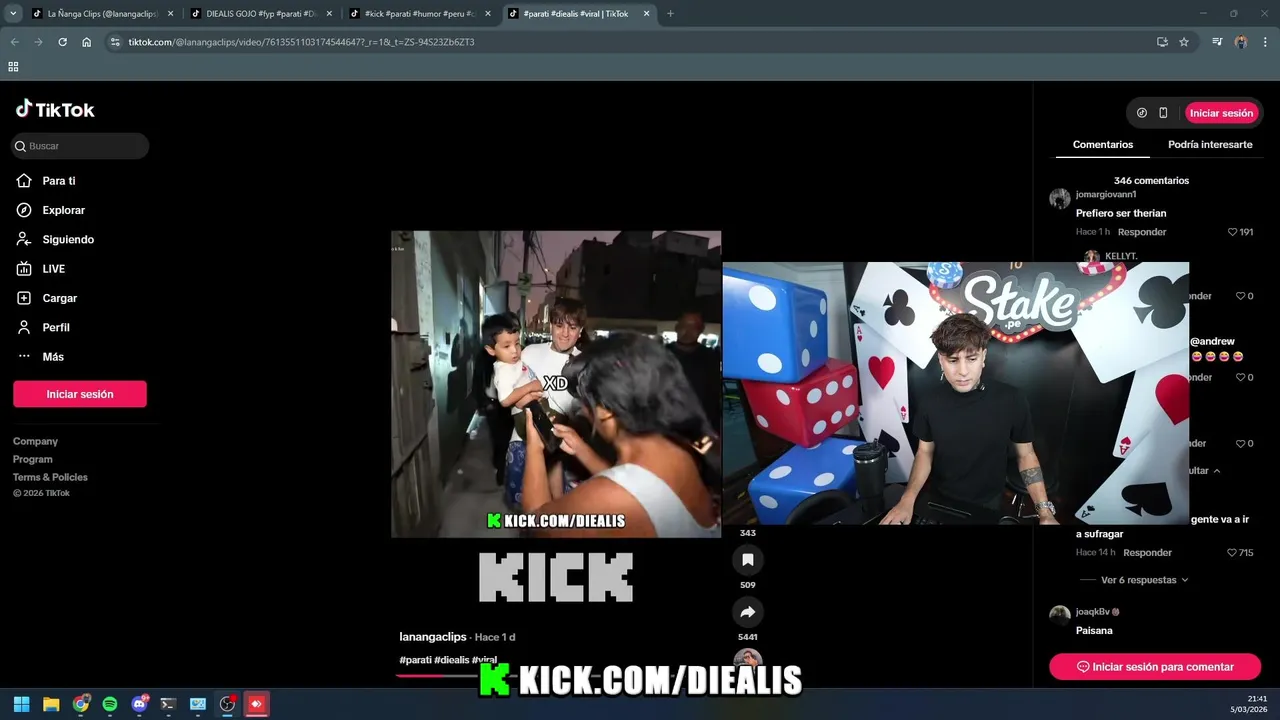This screenshot has height=720, width=1280.
Task: Open the Chrome profile avatar
Action: [x=1241, y=42]
